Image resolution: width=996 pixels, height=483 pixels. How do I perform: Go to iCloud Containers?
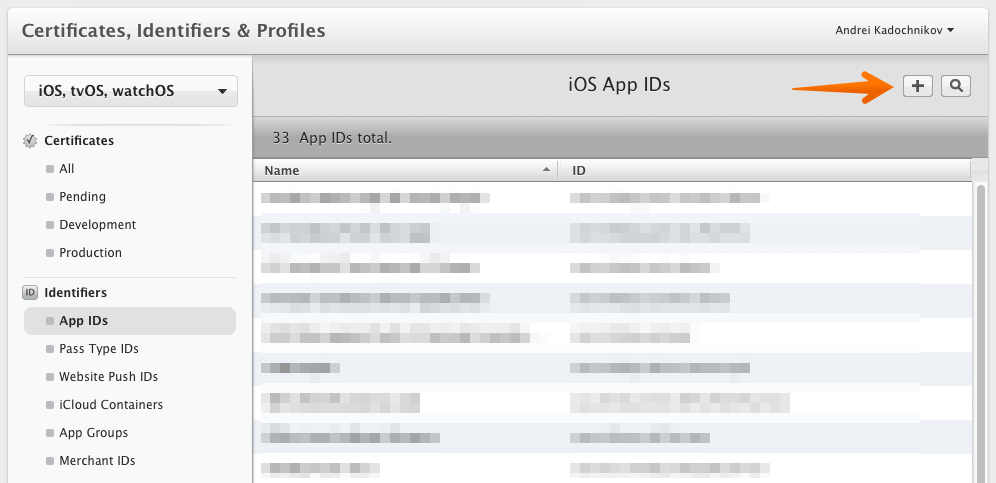(110, 405)
